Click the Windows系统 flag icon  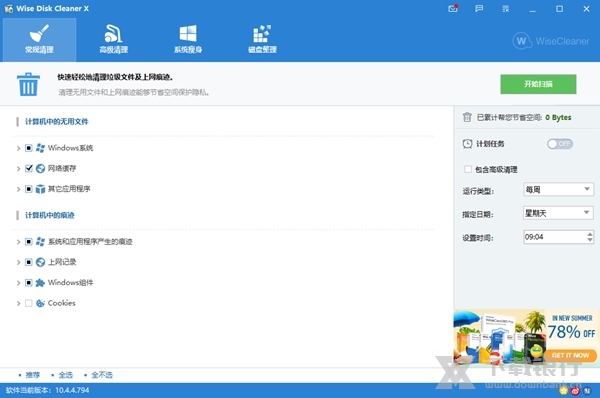point(40,148)
